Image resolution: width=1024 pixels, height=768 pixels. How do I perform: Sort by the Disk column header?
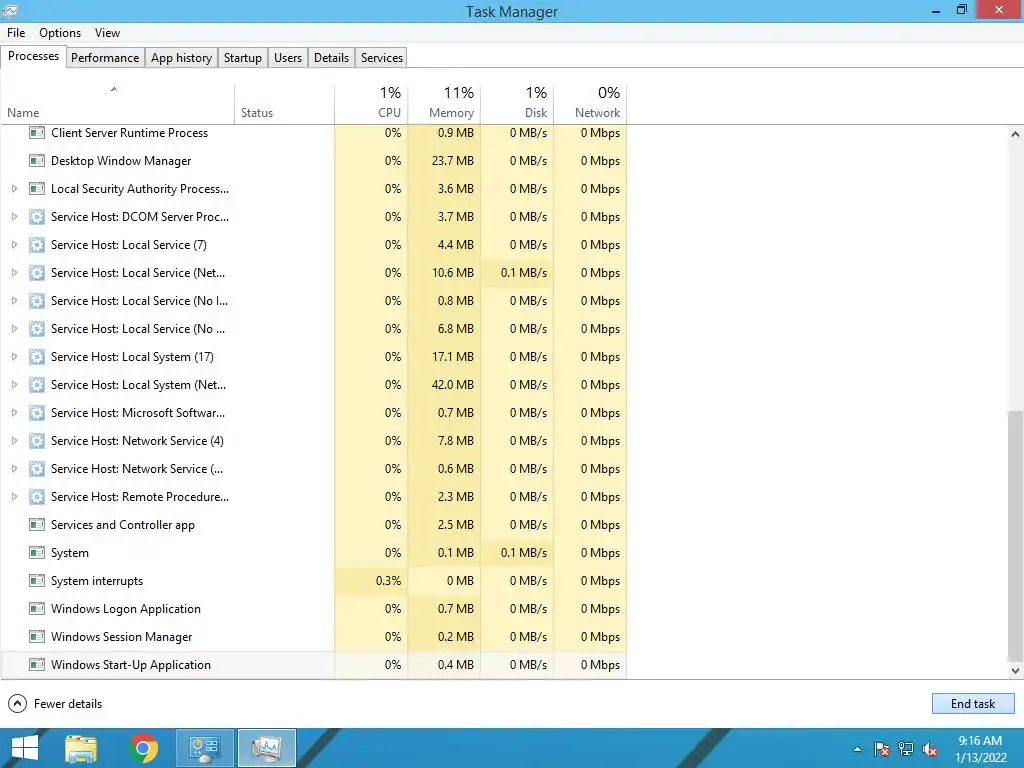click(517, 103)
